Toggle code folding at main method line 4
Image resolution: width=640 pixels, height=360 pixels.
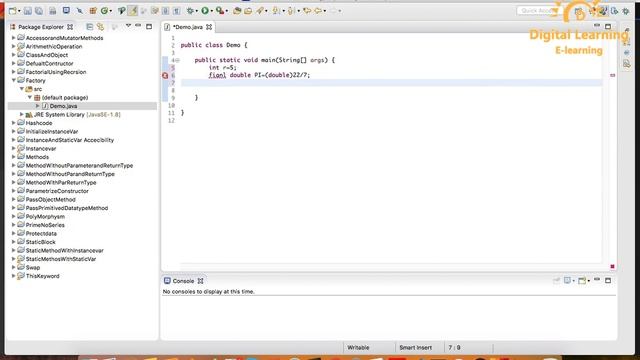pos(178,60)
